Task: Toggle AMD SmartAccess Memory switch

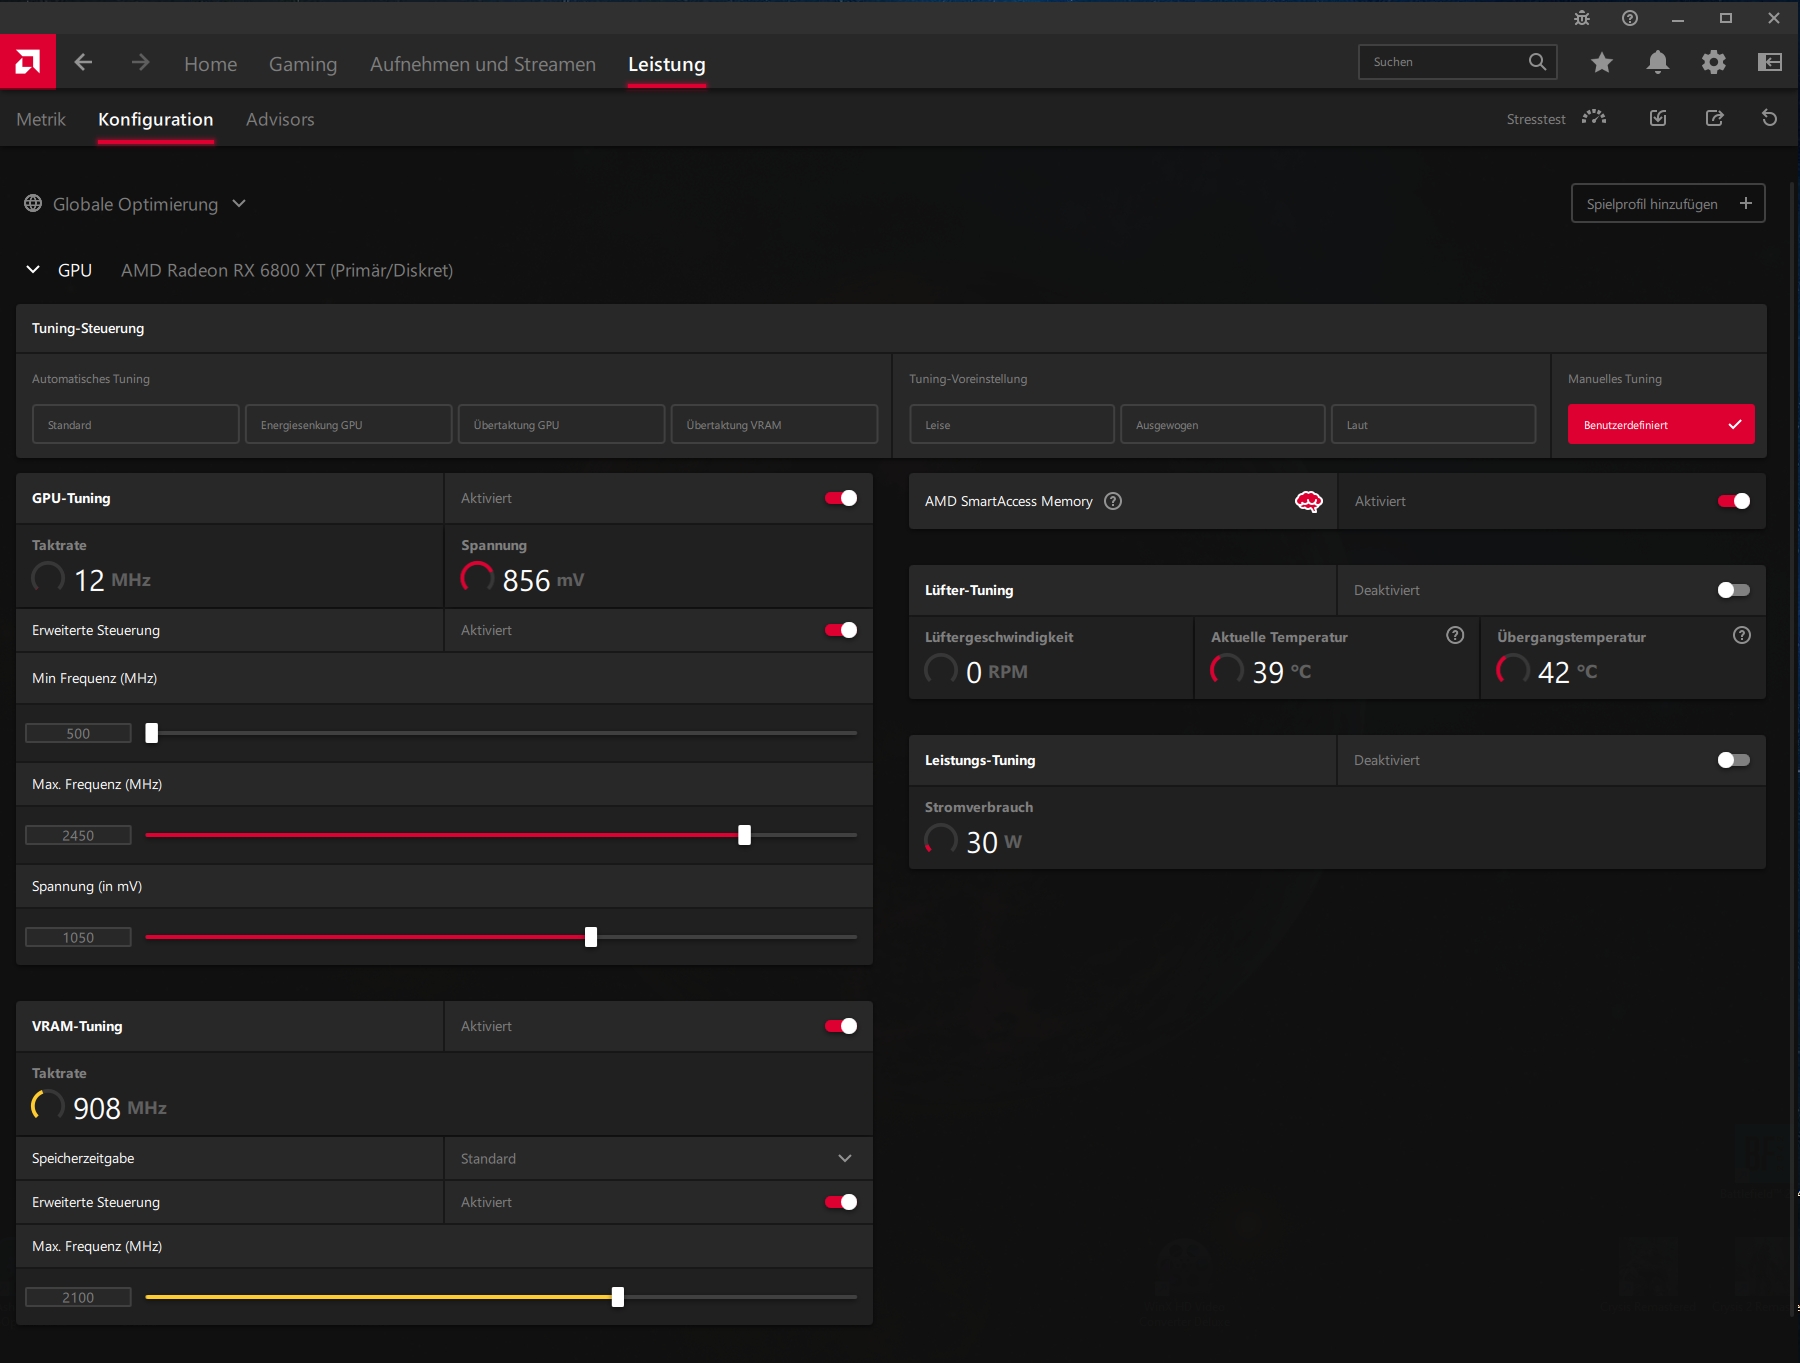Action: [1734, 501]
